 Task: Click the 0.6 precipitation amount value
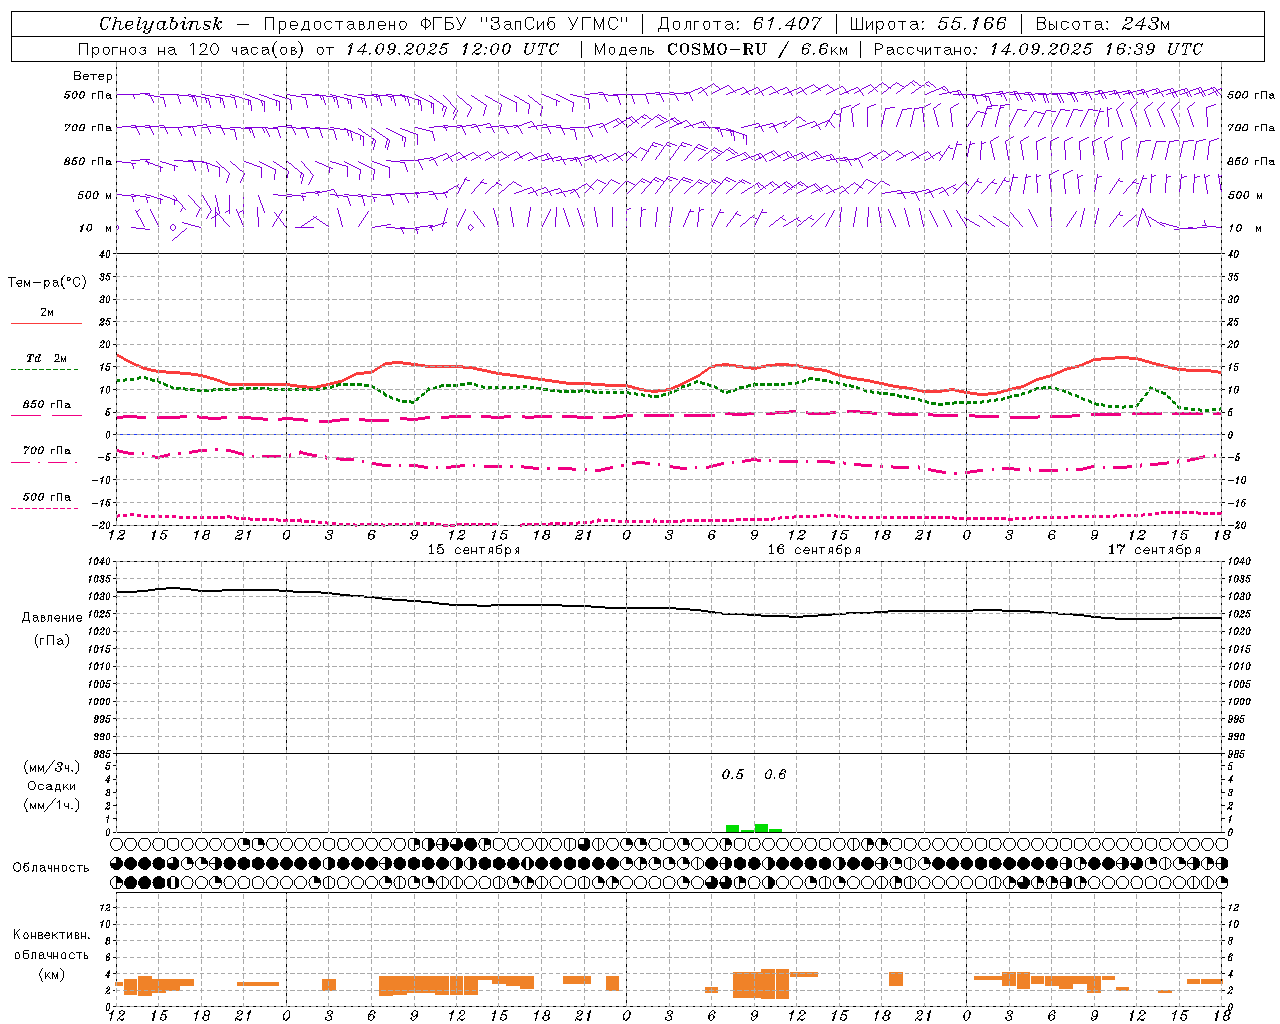[775, 774]
